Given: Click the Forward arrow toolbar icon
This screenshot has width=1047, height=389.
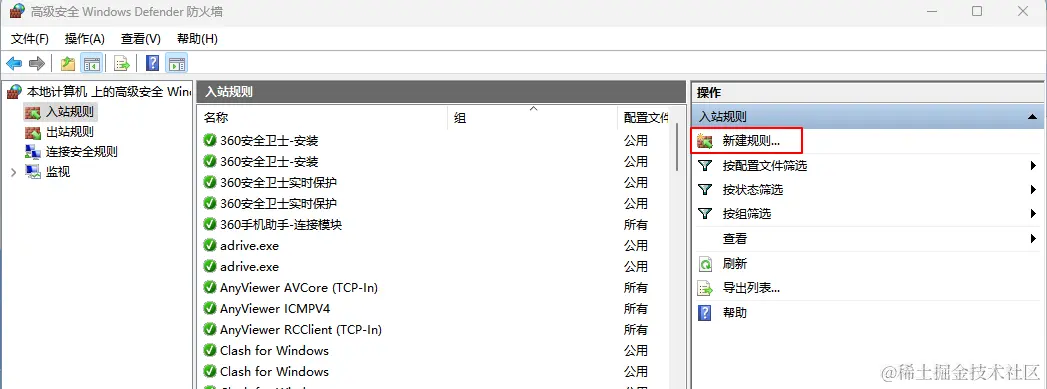Looking at the screenshot, I should 37,63.
